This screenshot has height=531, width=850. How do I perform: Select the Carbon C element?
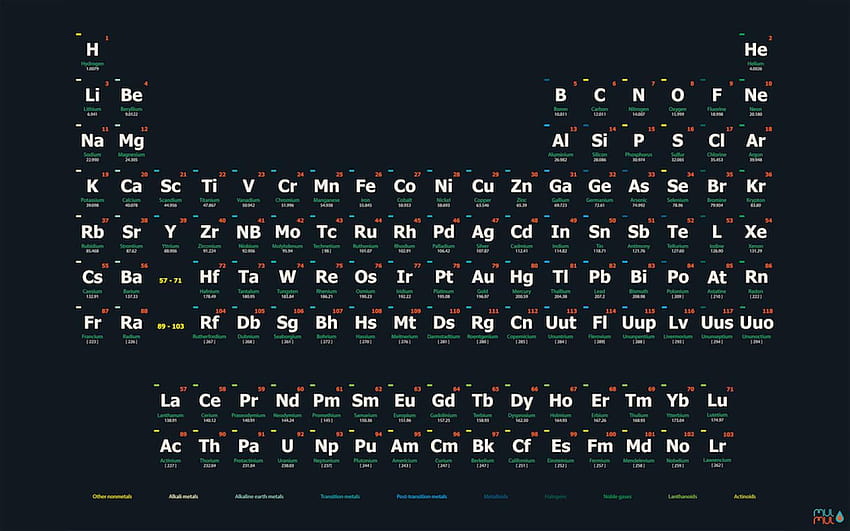click(600, 98)
